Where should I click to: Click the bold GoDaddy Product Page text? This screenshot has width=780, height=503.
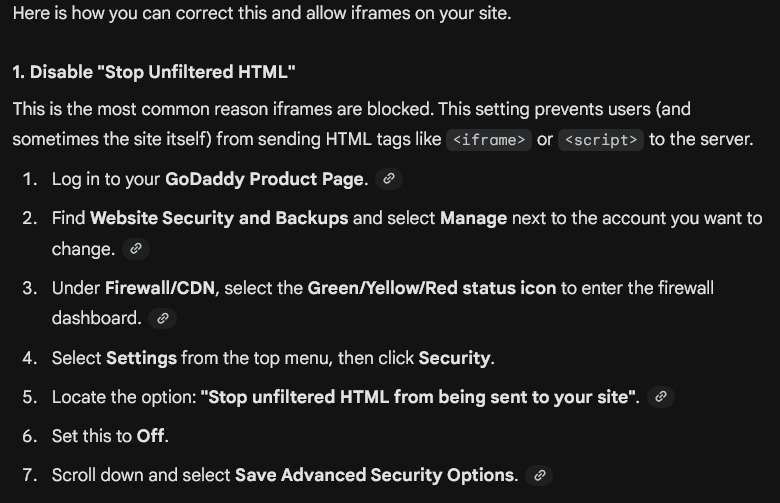(x=266, y=179)
